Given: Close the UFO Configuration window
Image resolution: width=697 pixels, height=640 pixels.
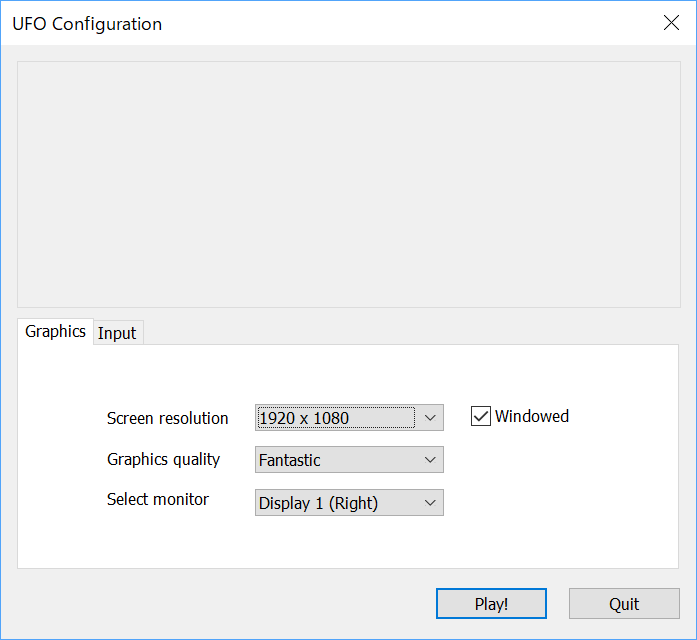Looking at the screenshot, I should click(671, 23).
